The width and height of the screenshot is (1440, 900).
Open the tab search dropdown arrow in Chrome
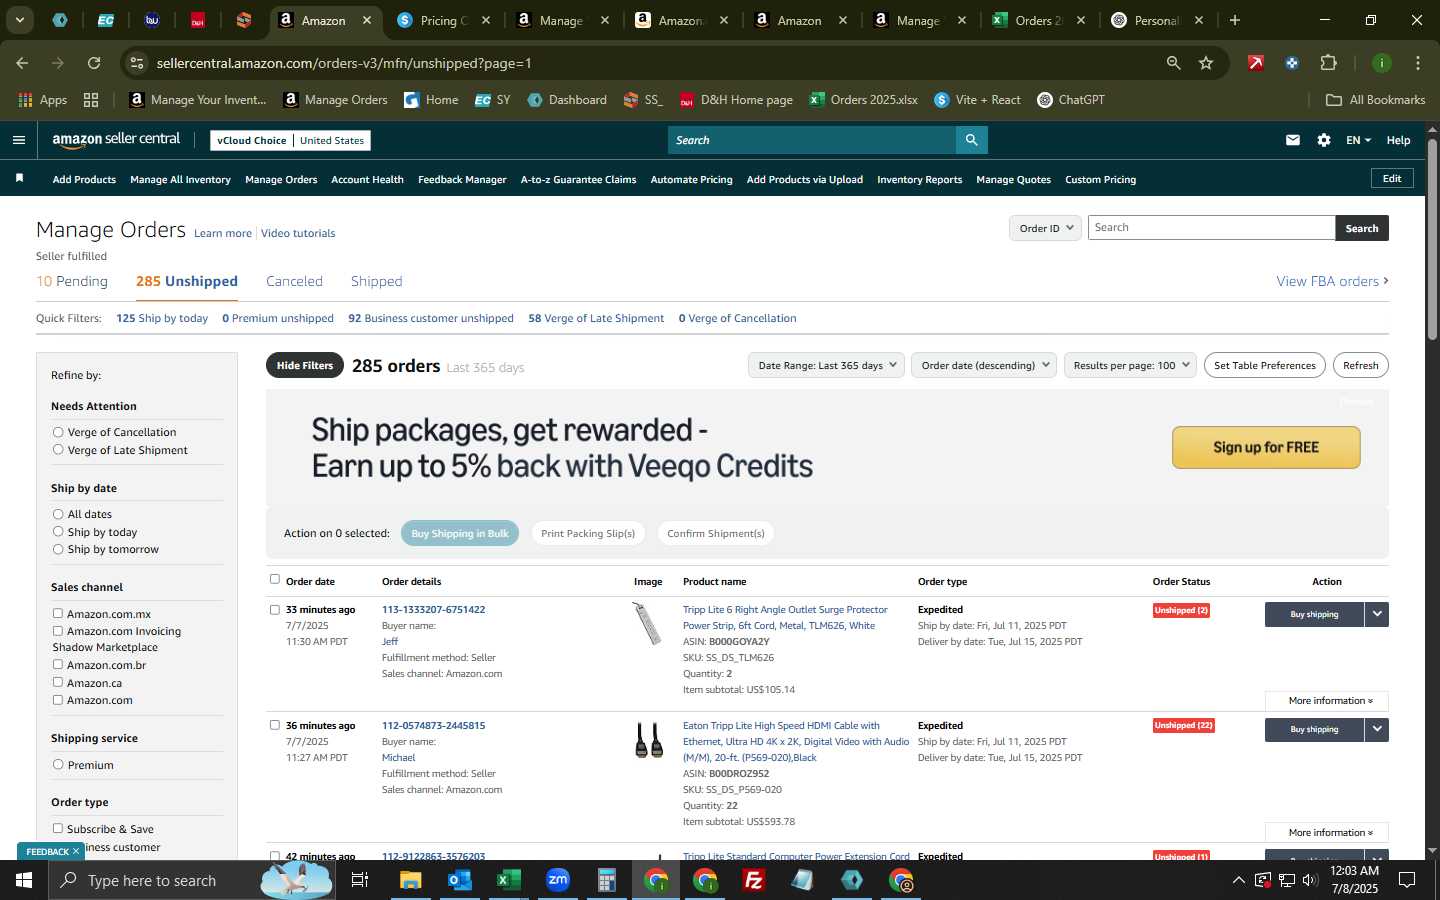click(19, 20)
